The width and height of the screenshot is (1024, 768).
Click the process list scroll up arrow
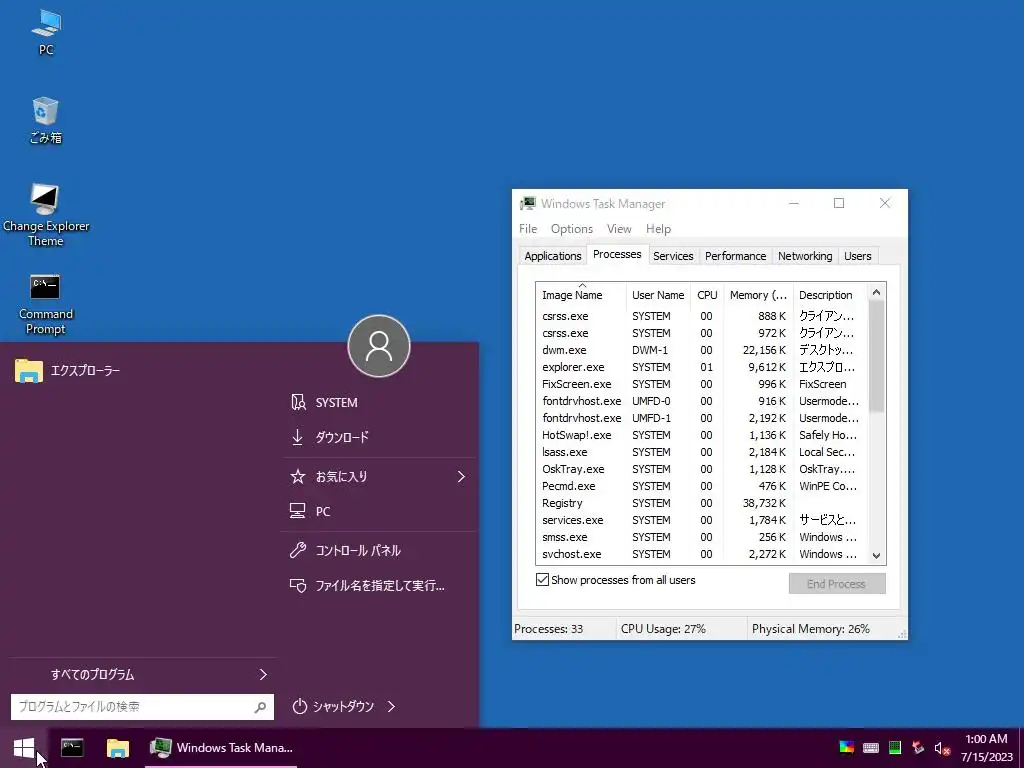click(876, 293)
